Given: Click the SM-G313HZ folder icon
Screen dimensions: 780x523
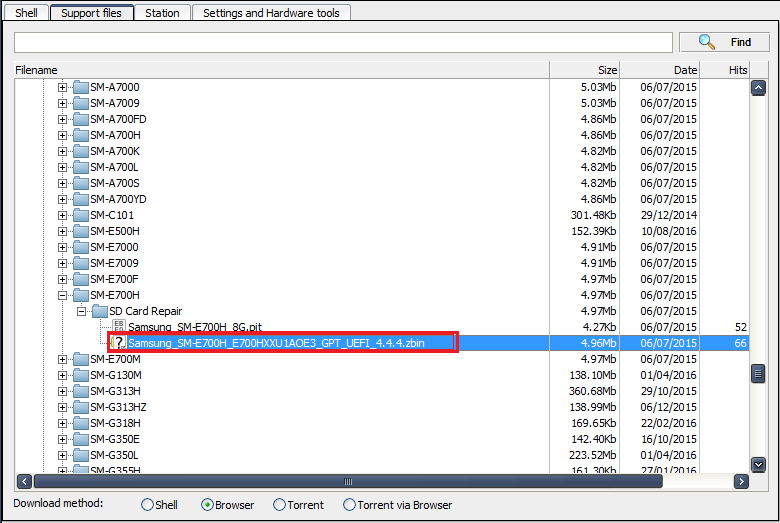Looking at the screenshot, I should click(81, 407).
